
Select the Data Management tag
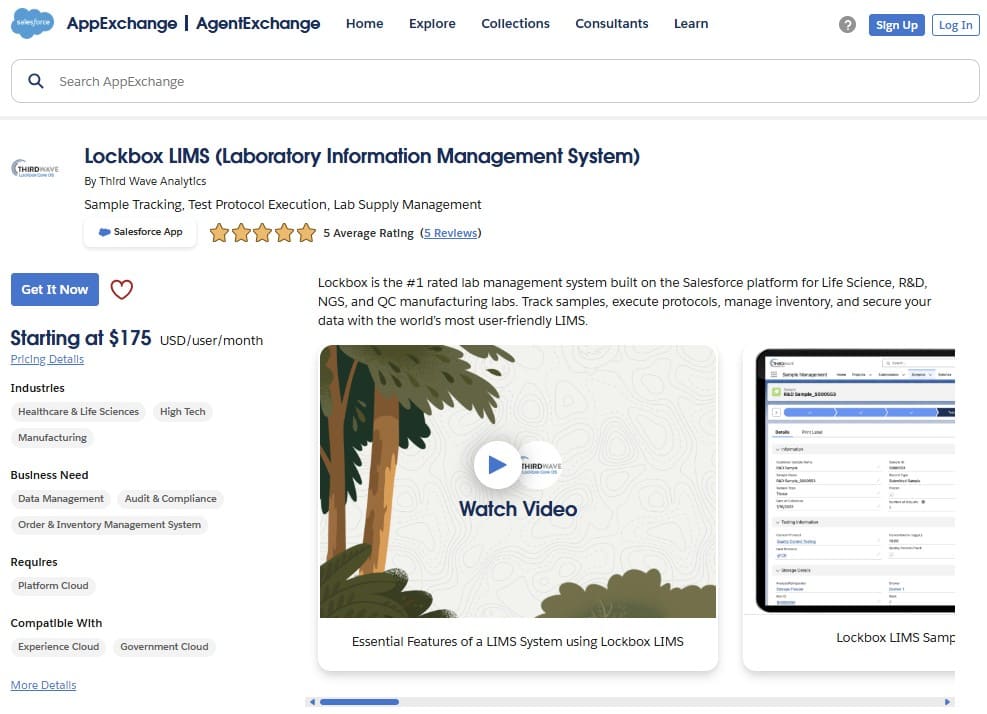[x=60, y=499]
